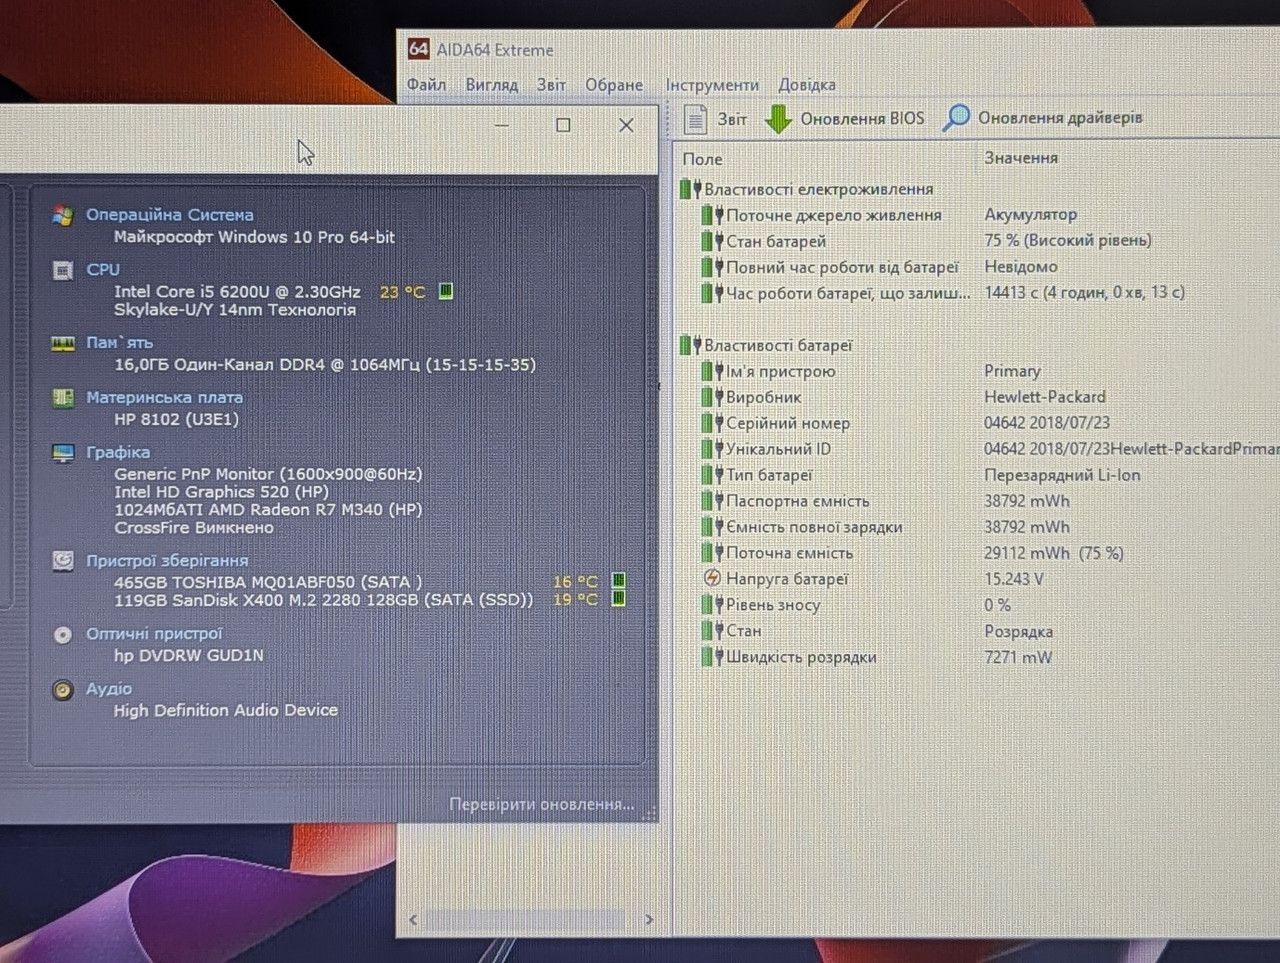Click the right arrow of AIDA64 horizontal scrollbar
The image size is (1280, 963).
tap(649, 919)
